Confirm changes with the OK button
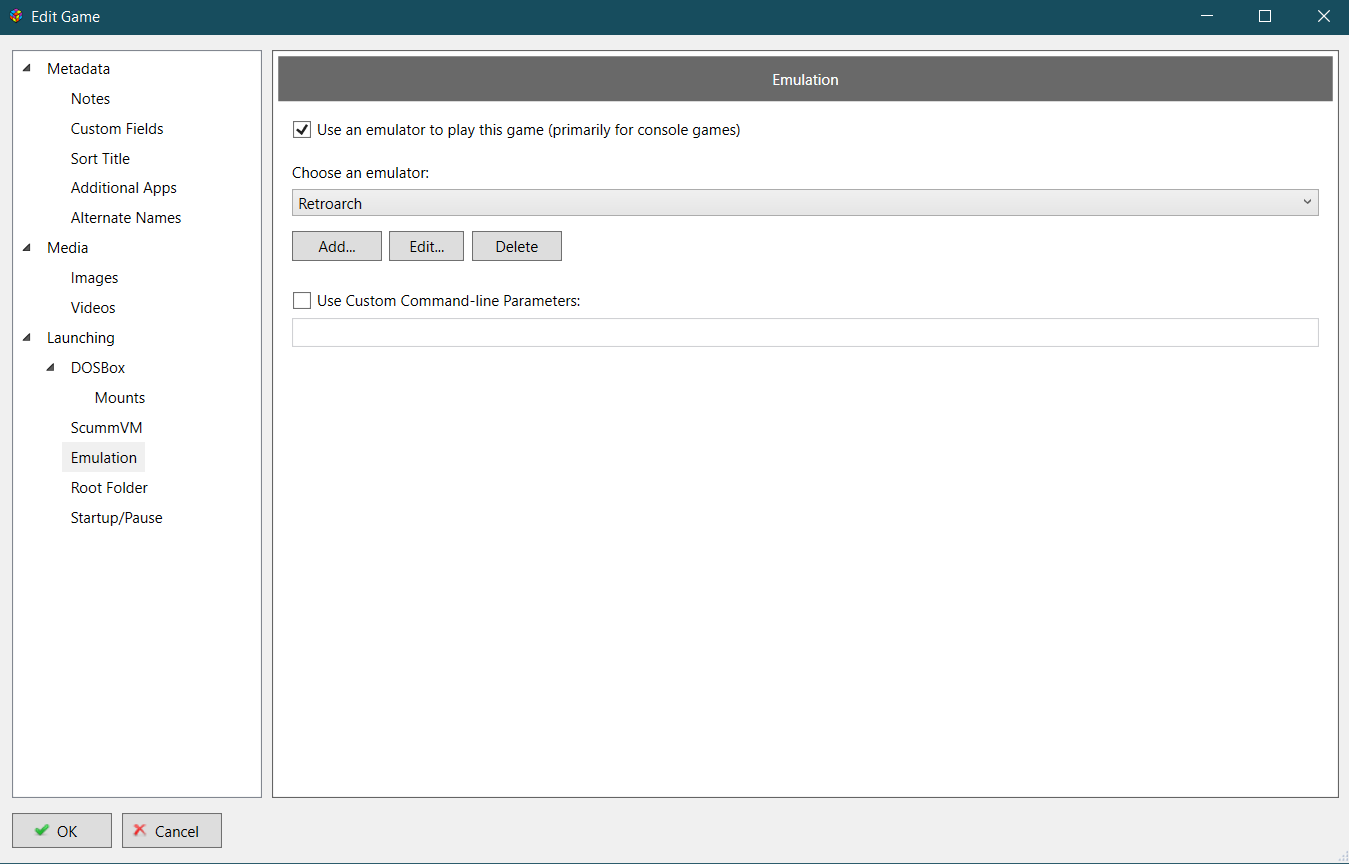This screenshot has width=1349, height=864. (62, 831)
